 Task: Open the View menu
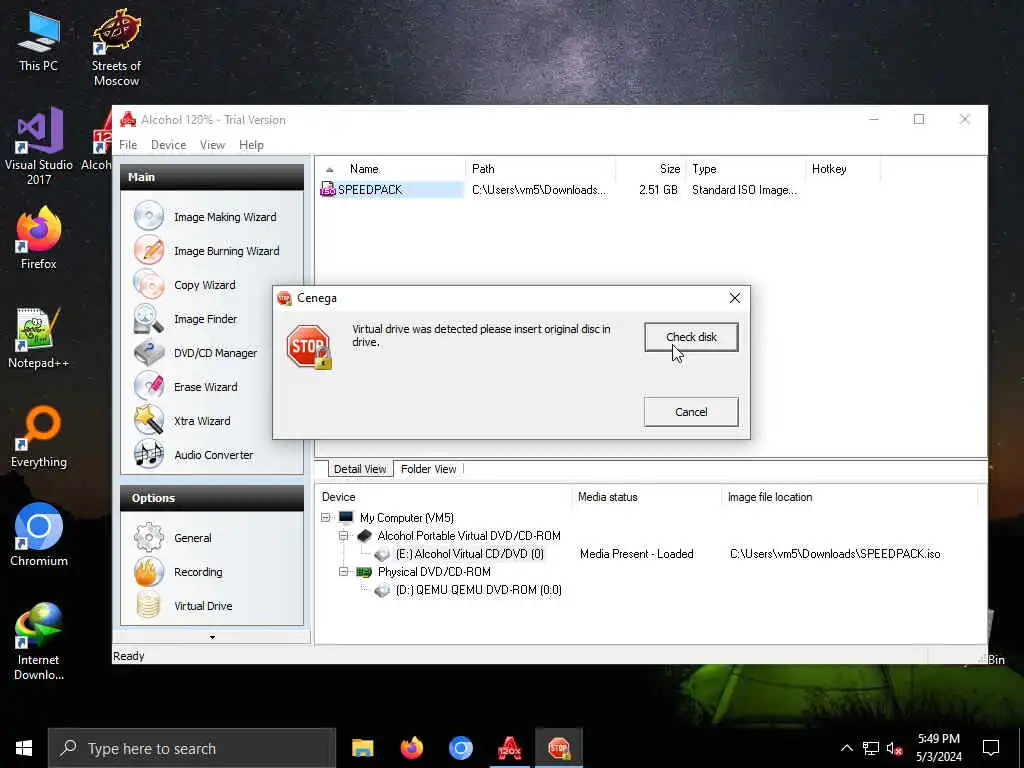point(212,145)
